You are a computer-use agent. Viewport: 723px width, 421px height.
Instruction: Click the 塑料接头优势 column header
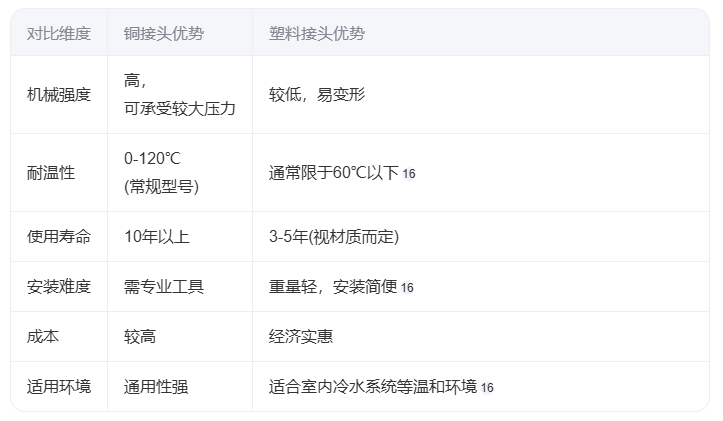[x=317, y=34]
